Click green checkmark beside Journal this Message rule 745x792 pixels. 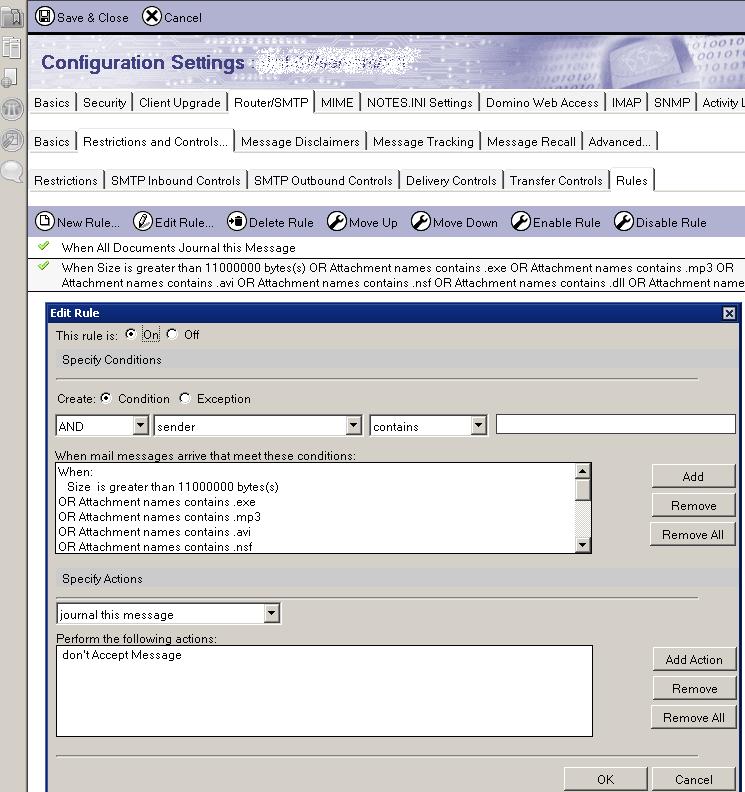43,246
